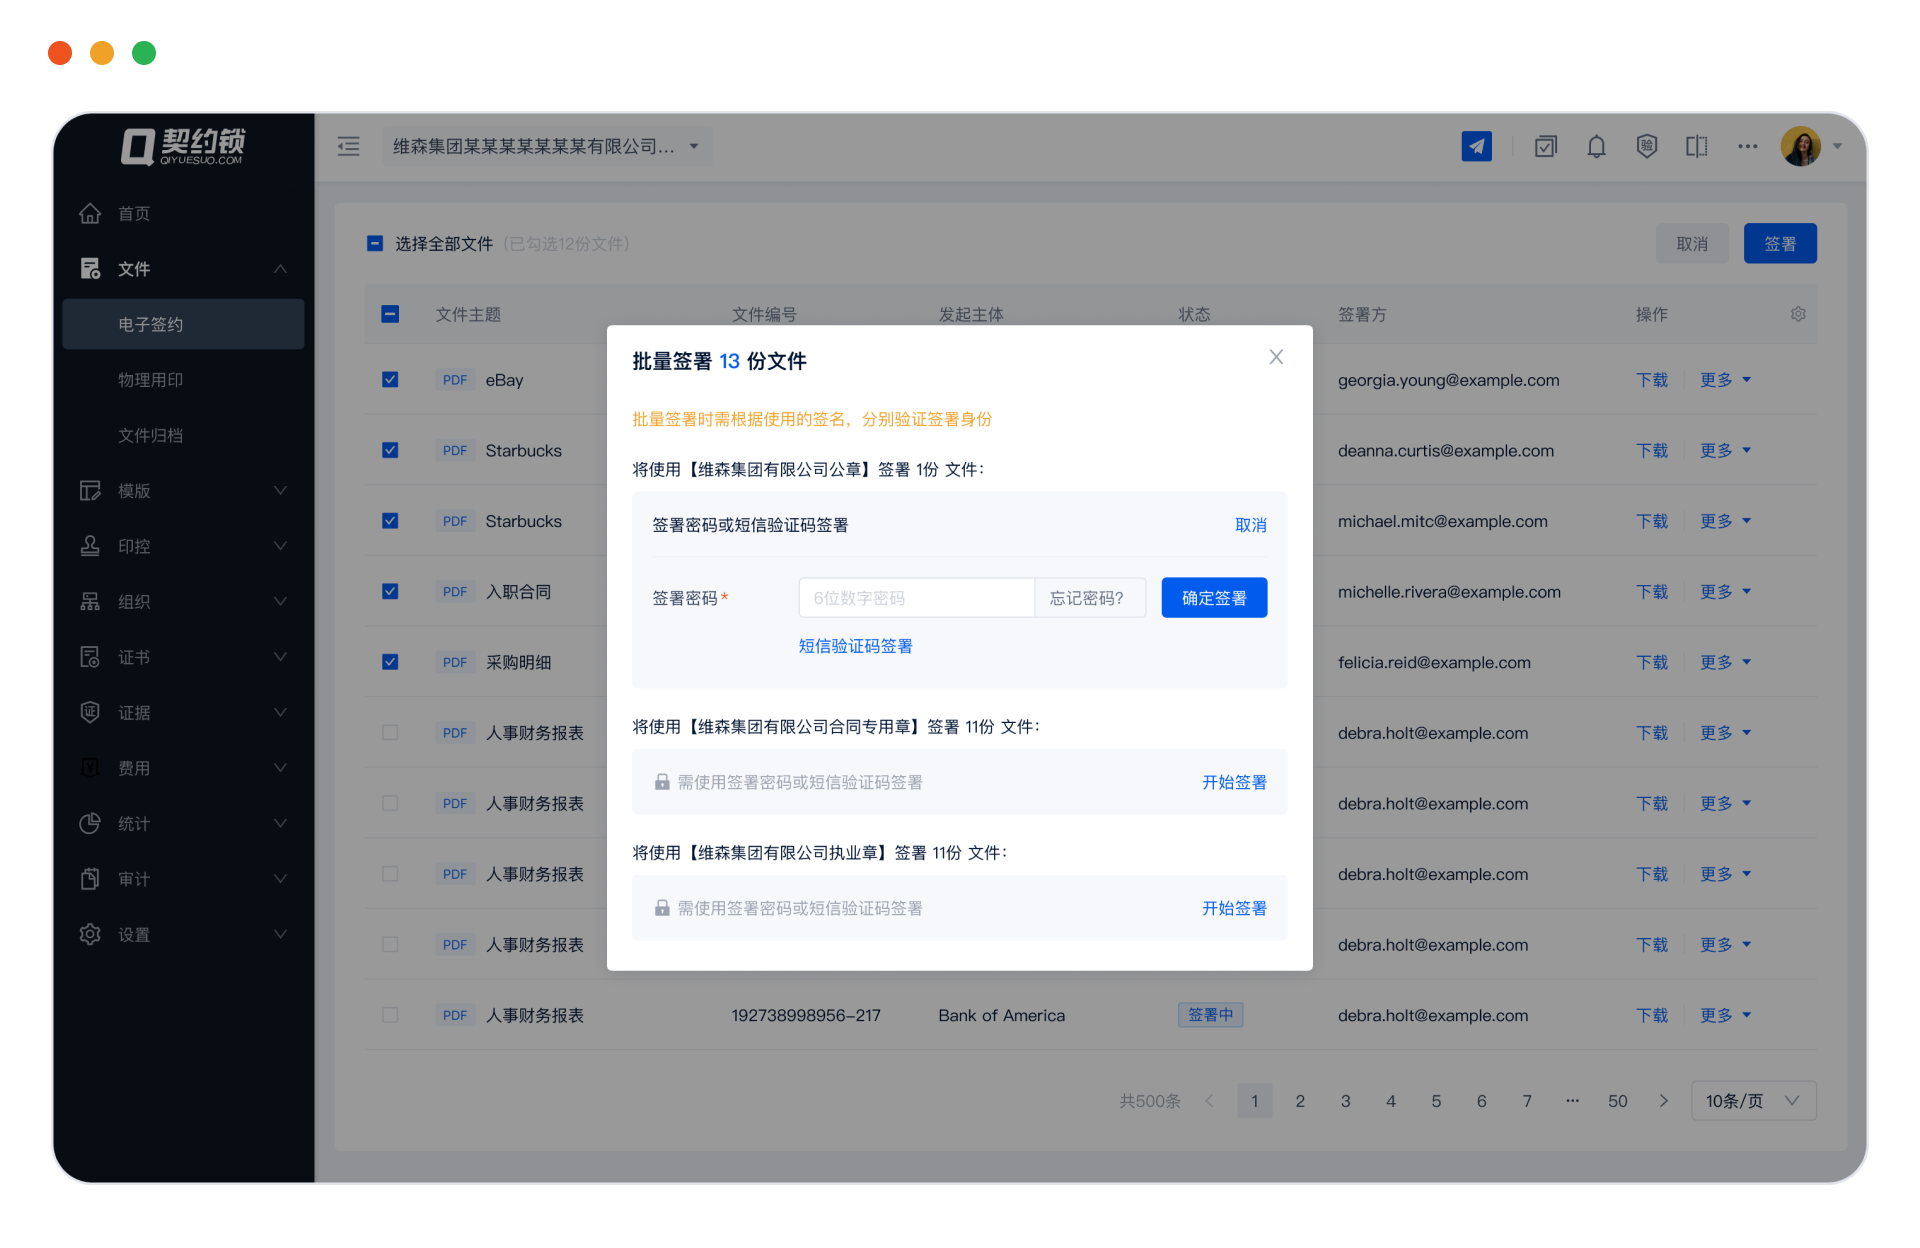Image resolution: width=1920 pixels, height=1248 pixels.
Task: Click the 确定签署 button
Action: 1214,598
